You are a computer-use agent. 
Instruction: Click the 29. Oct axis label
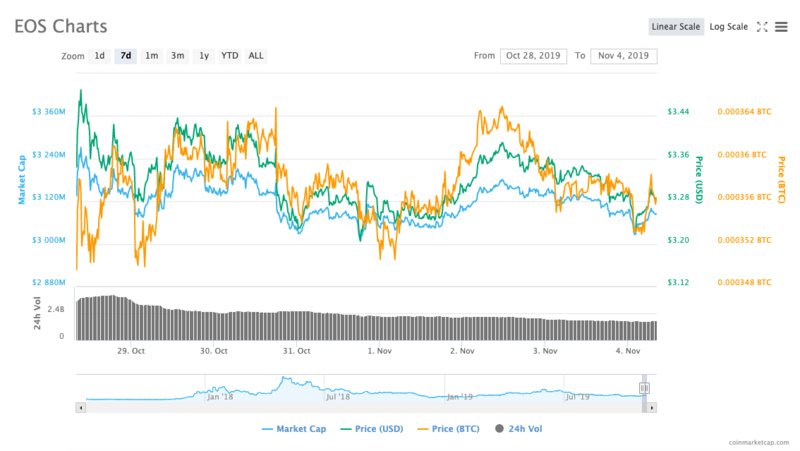[131, 351]
